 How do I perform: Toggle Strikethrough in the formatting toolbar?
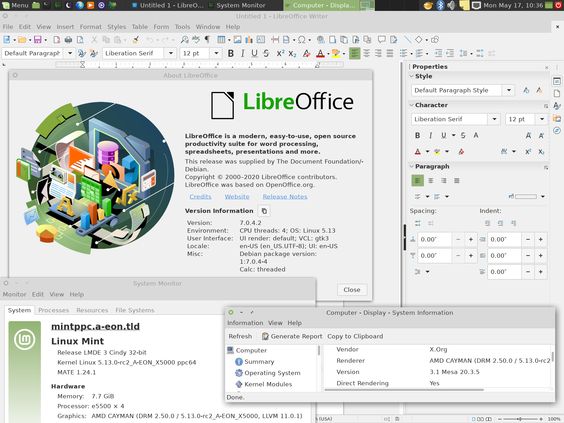click(266, 53)
